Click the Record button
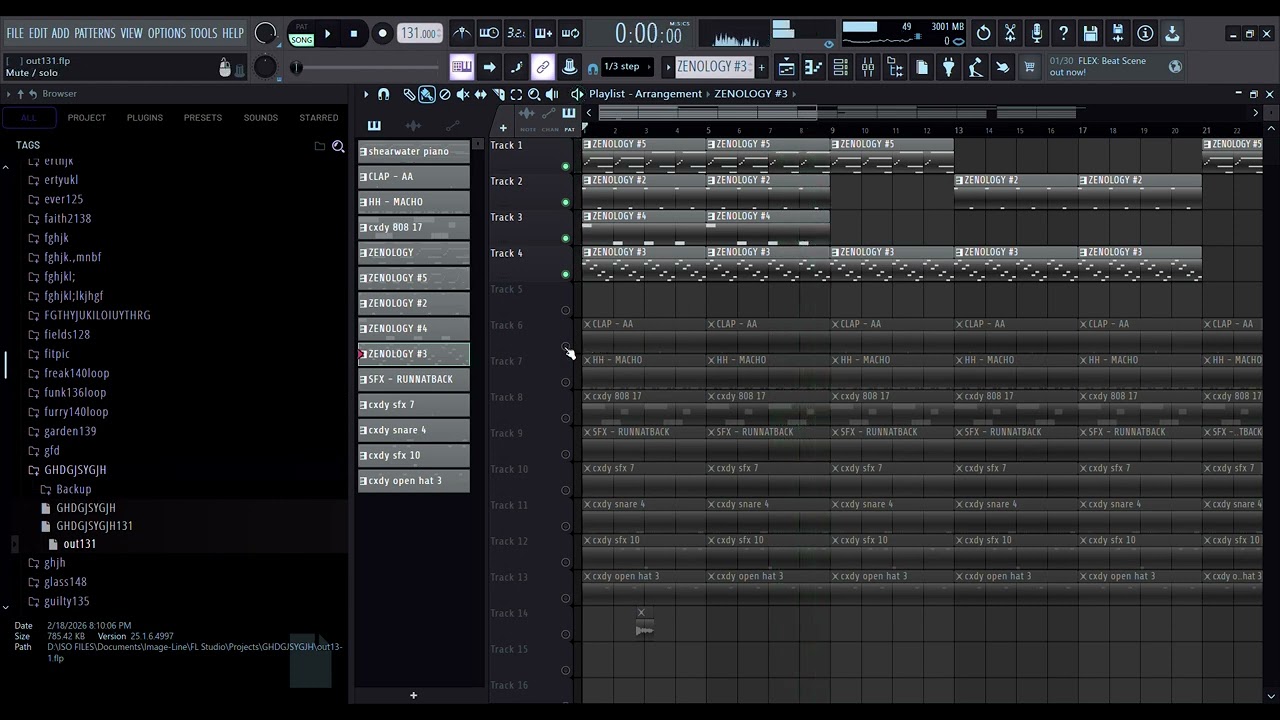 382,33
